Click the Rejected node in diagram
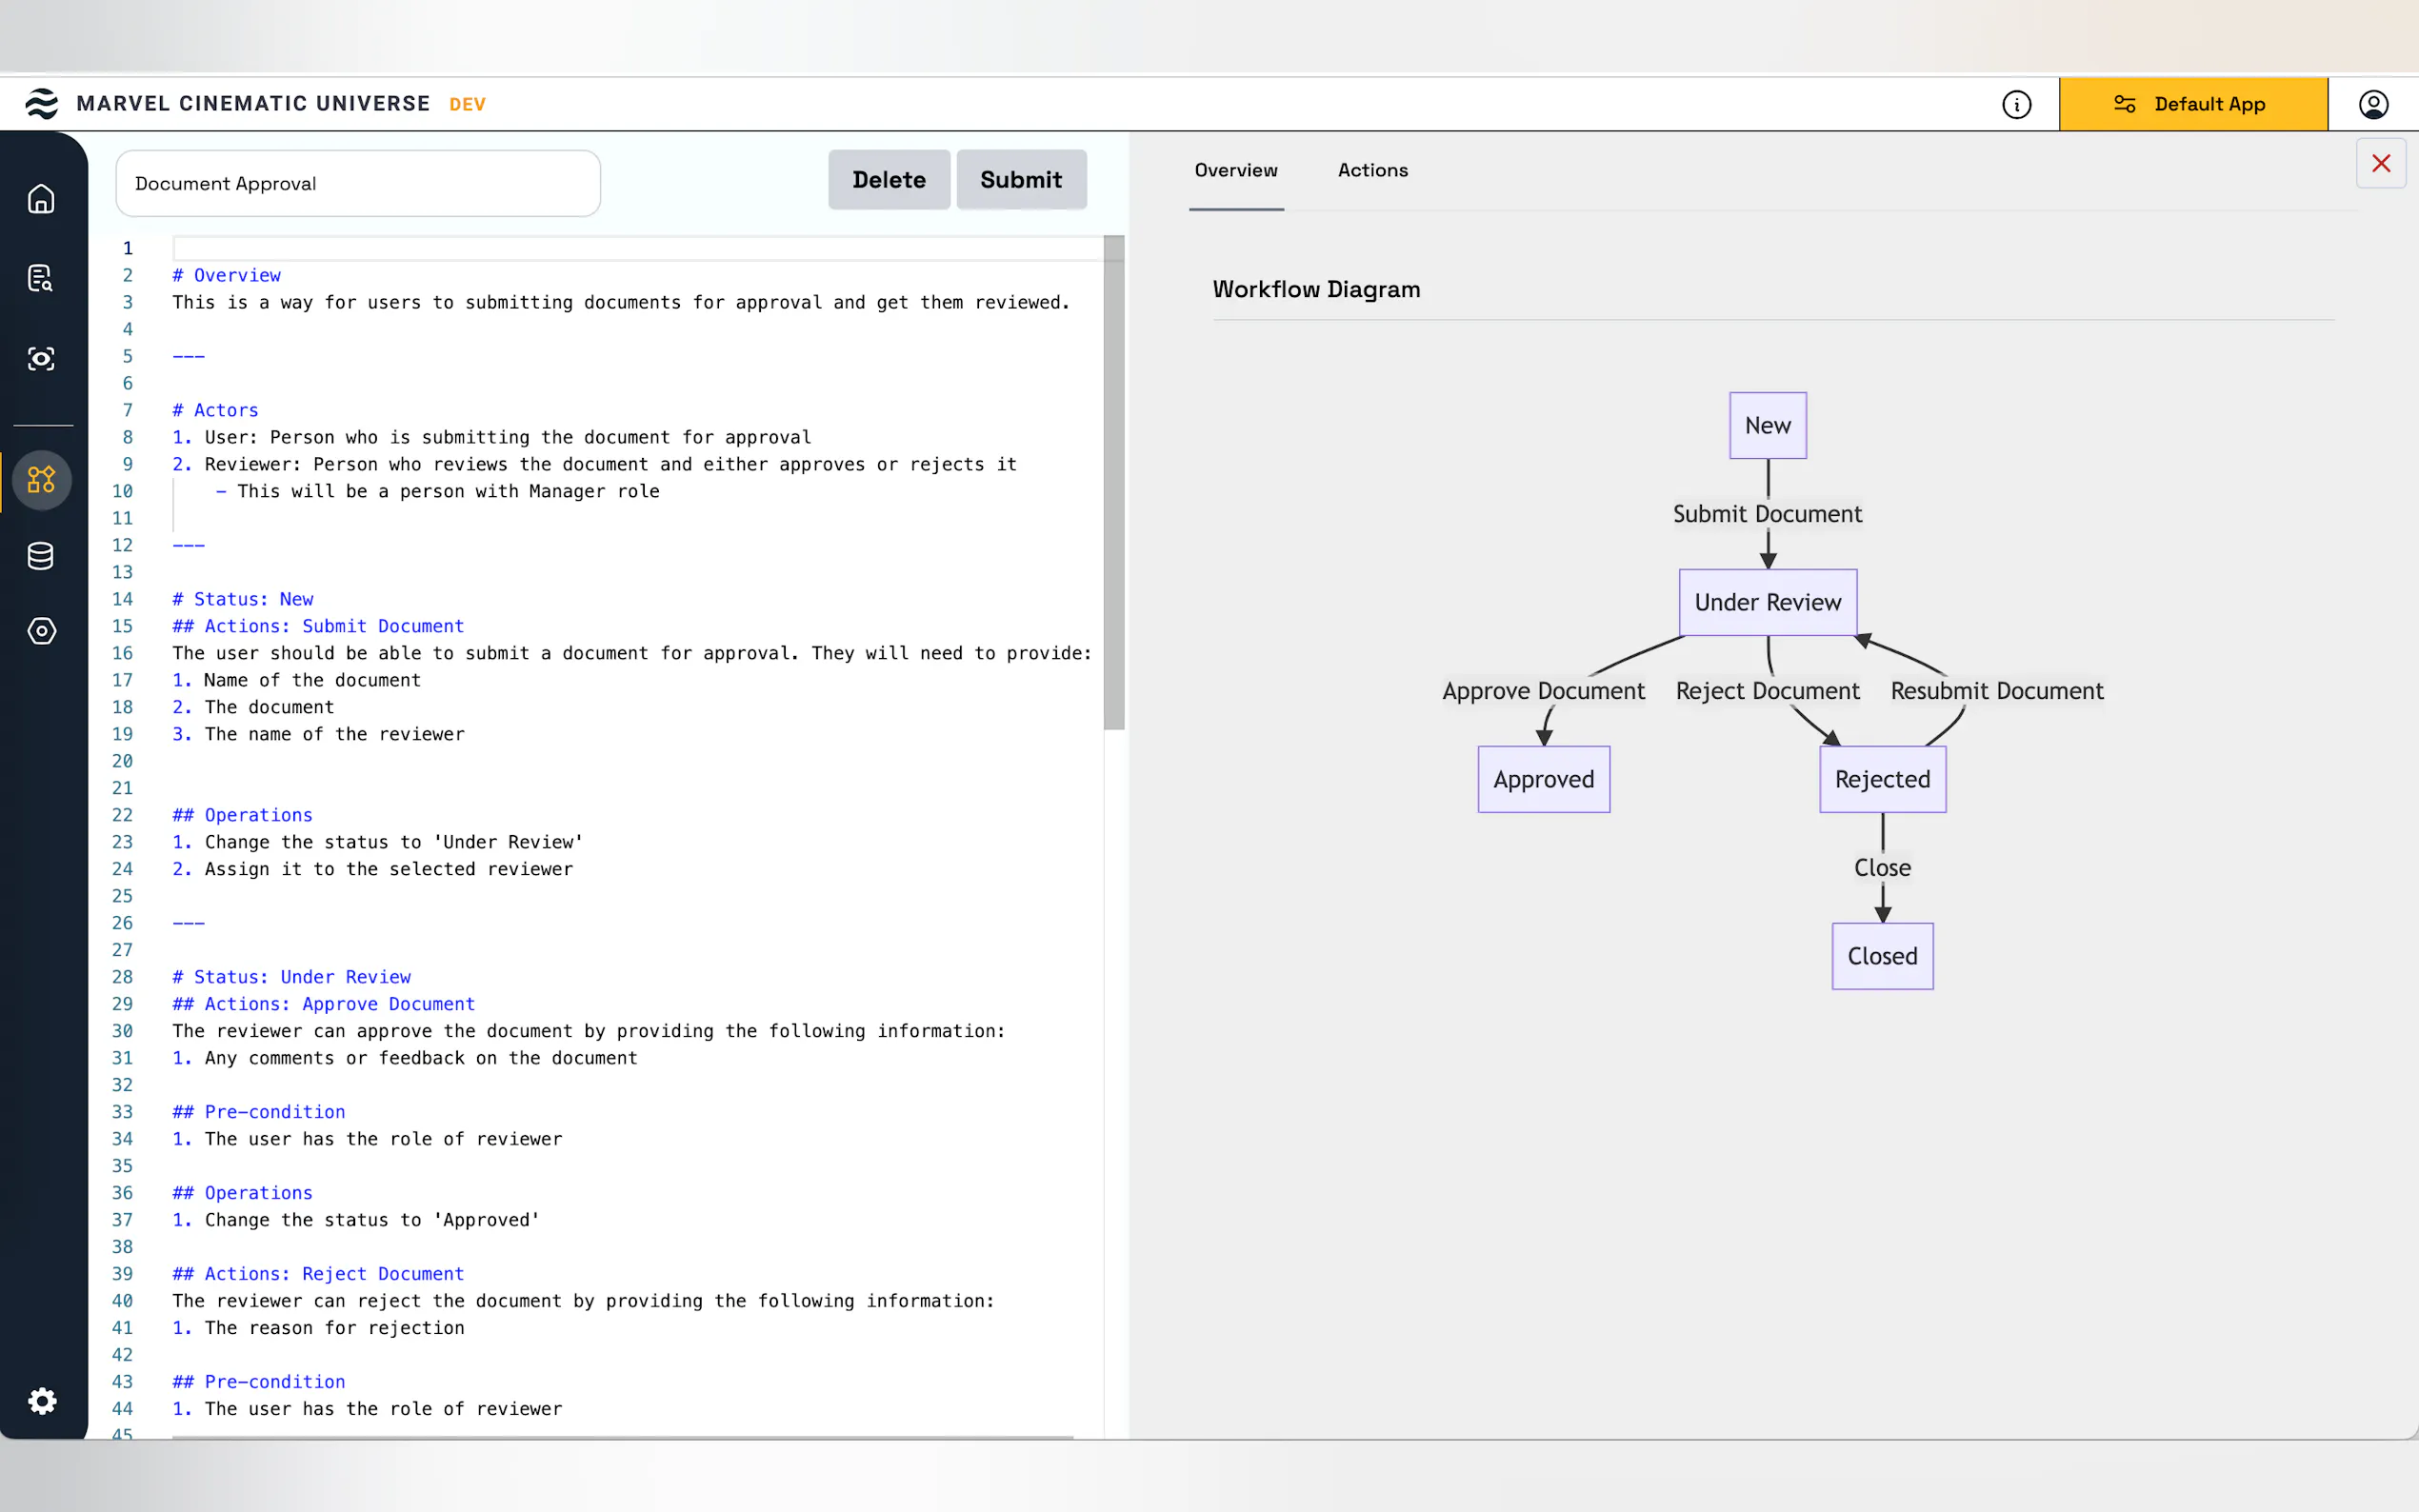Image resolution: width=2419 pixels, height=1512 pixels. (1882, 779)
